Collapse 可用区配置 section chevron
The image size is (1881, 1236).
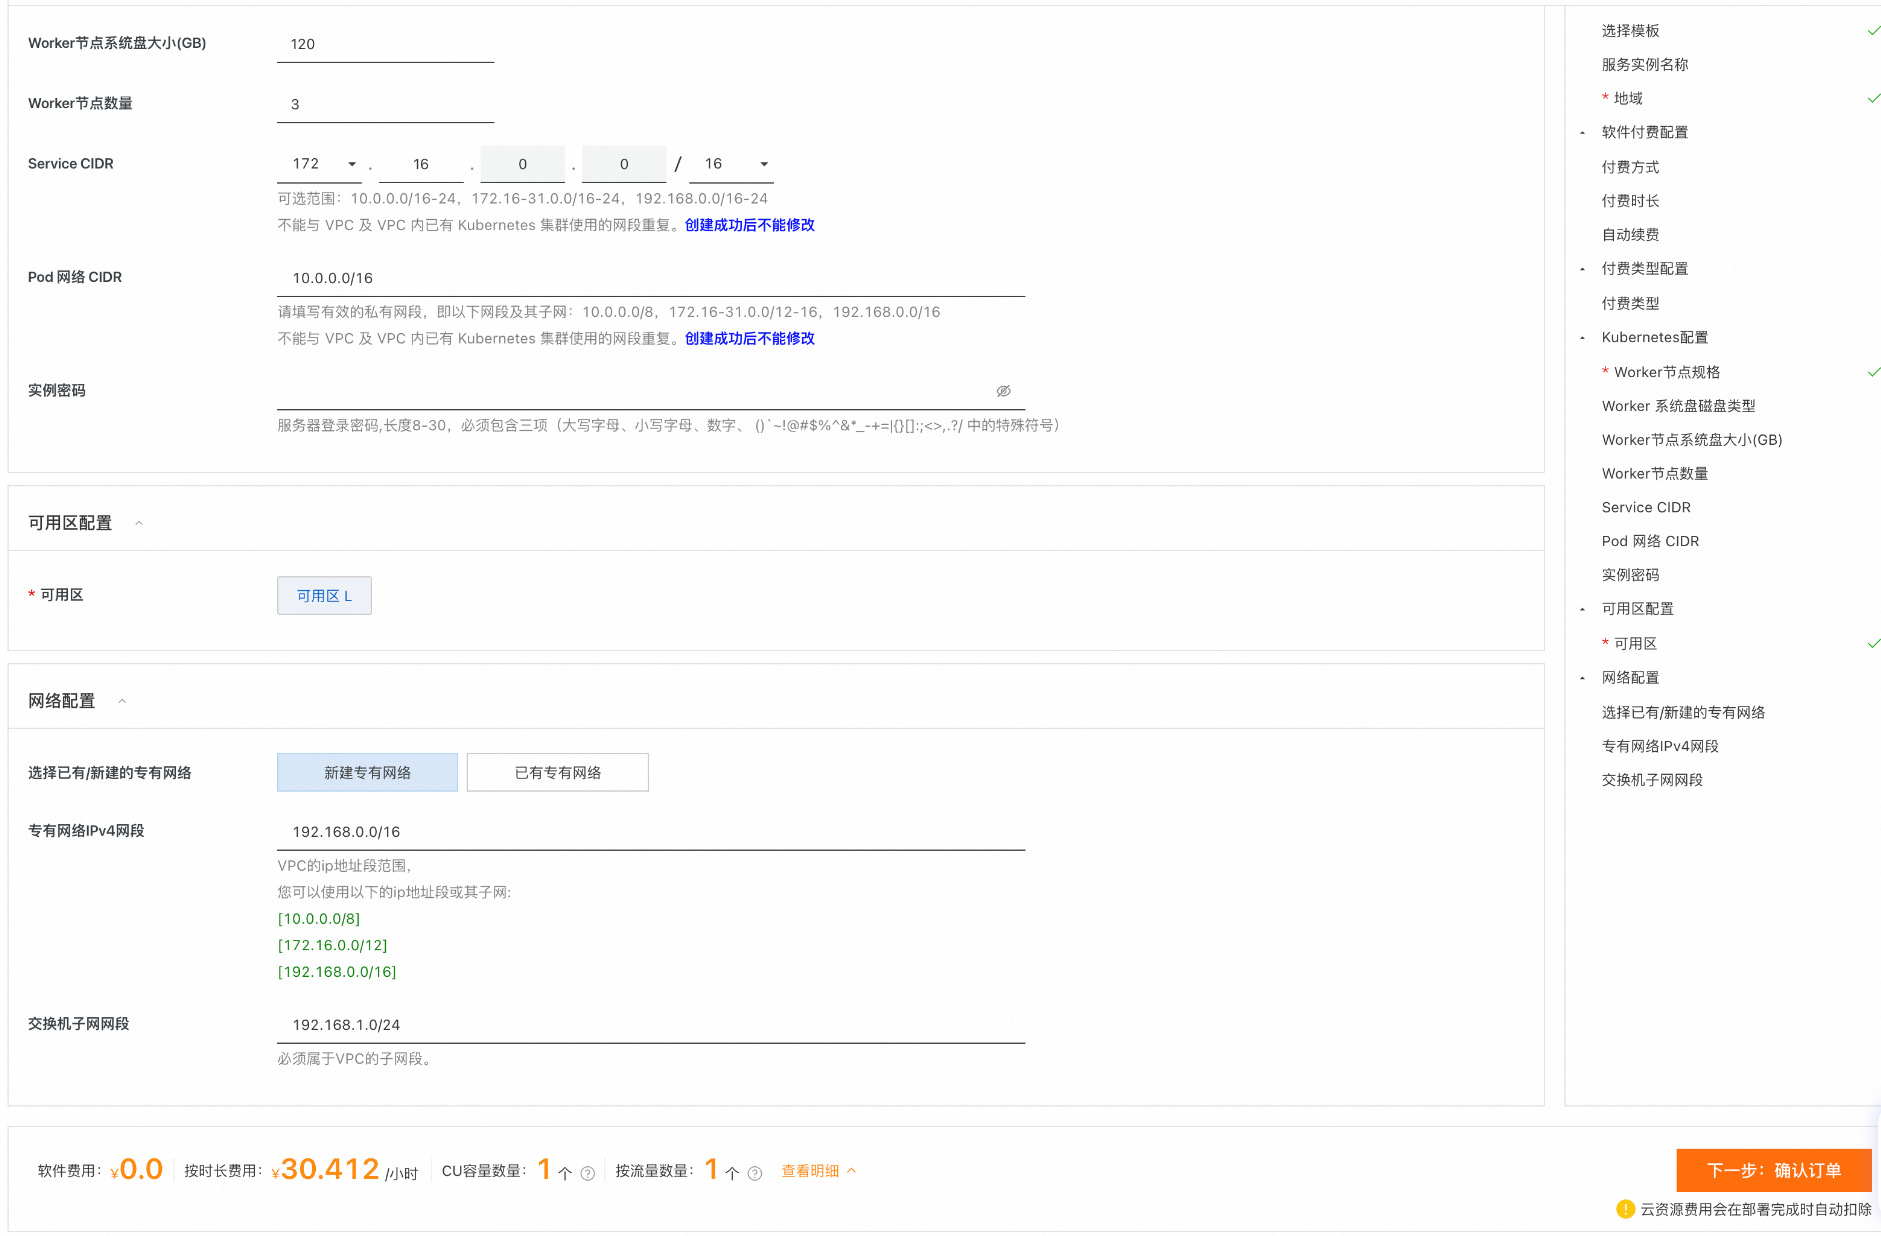click(139, 523)
